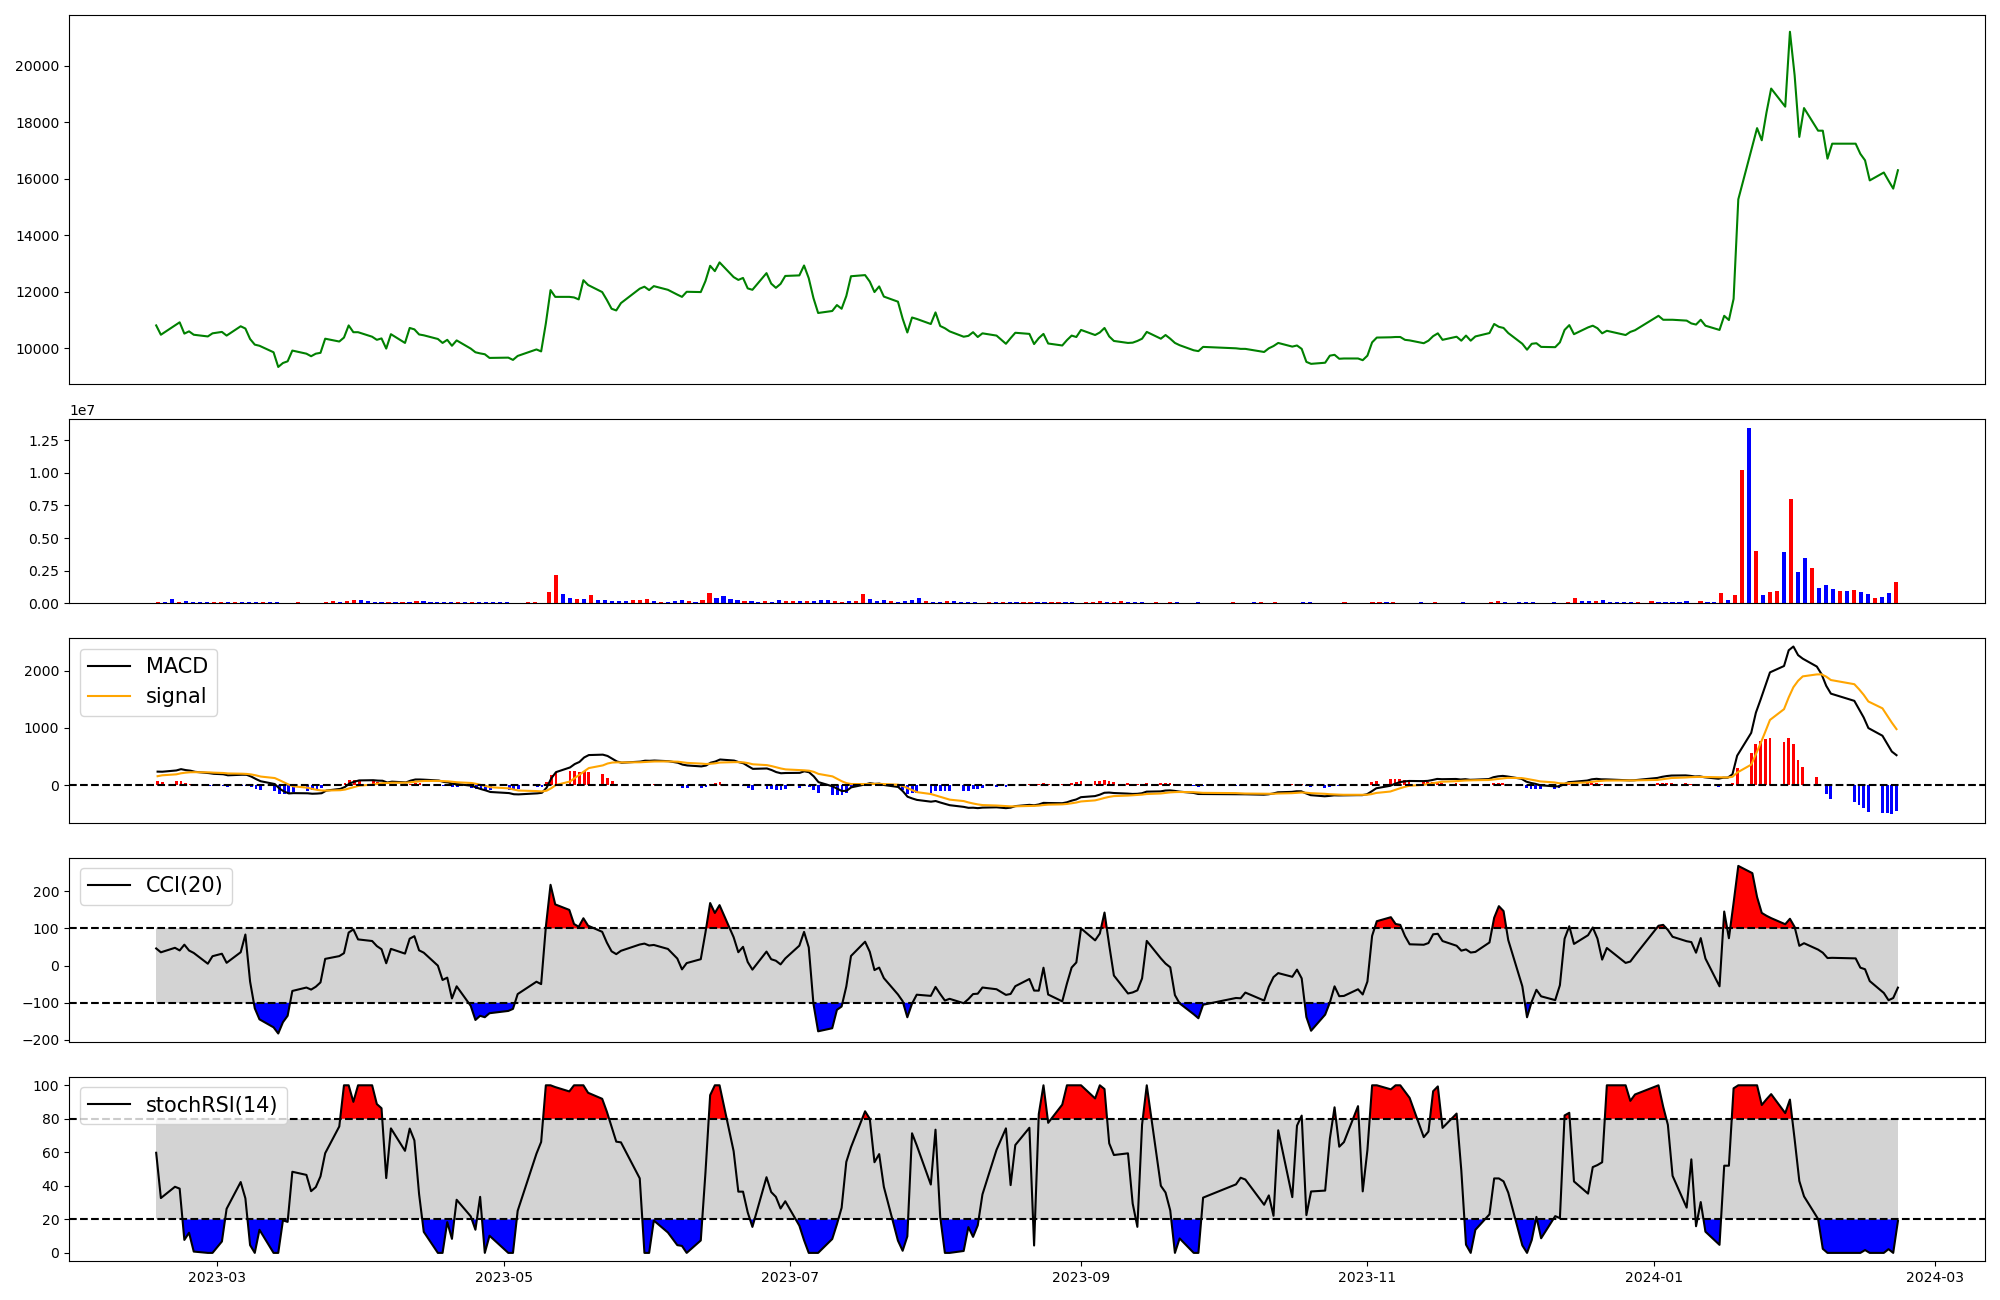
Task: Click the price chart's highest peak
Action: click(x=1790, y=33)
